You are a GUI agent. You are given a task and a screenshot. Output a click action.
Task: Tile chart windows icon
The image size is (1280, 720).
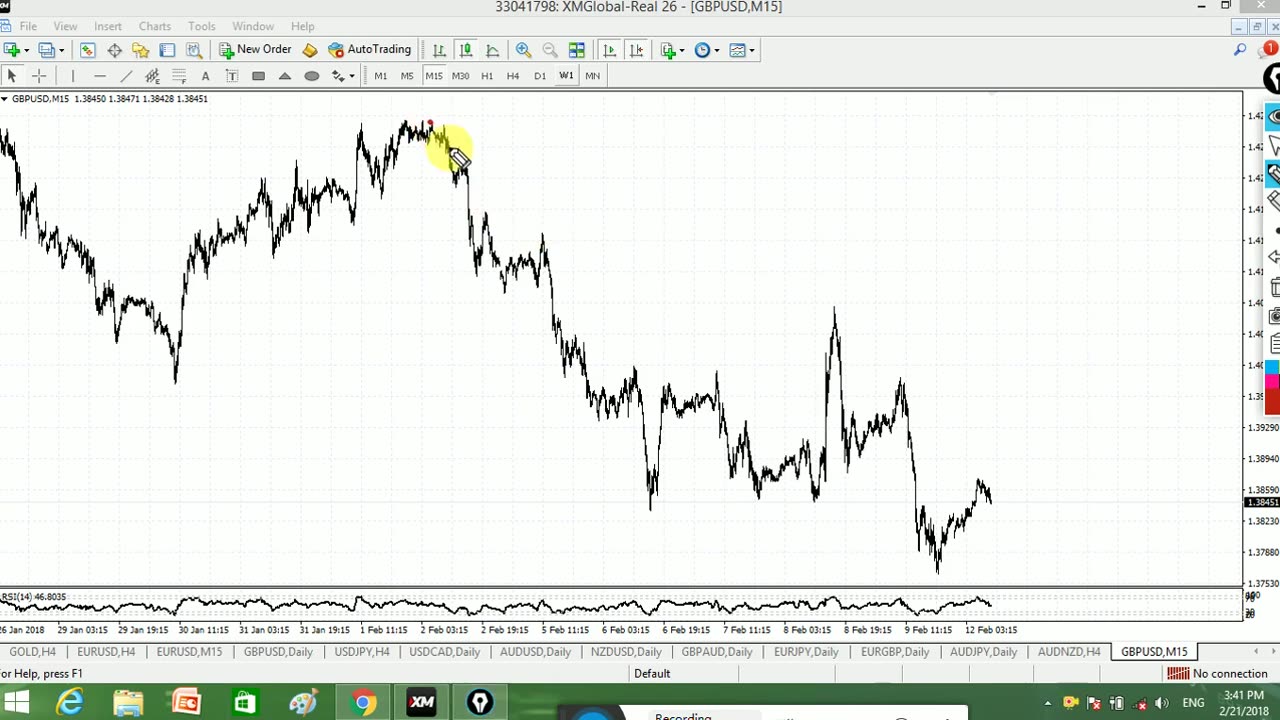point(576,50)
